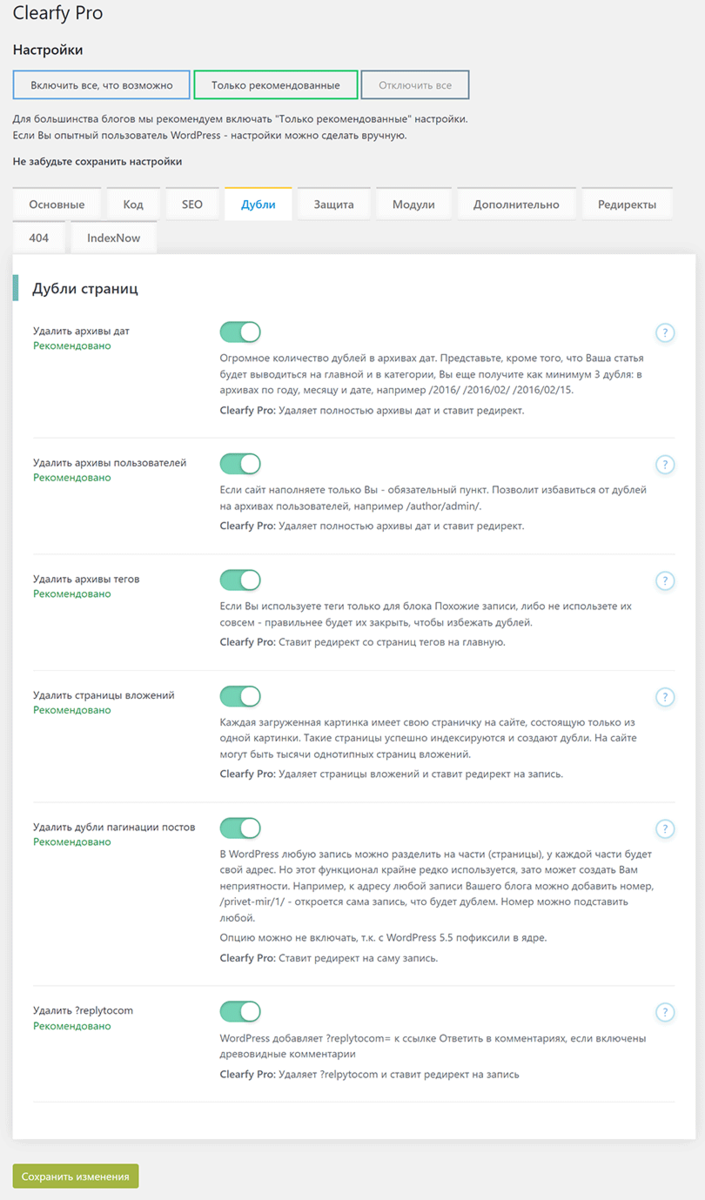Image resolution: width=705 pixels, height=1200 pixels.
Task: Switch to the Основные tab
Action: [57, 204]
